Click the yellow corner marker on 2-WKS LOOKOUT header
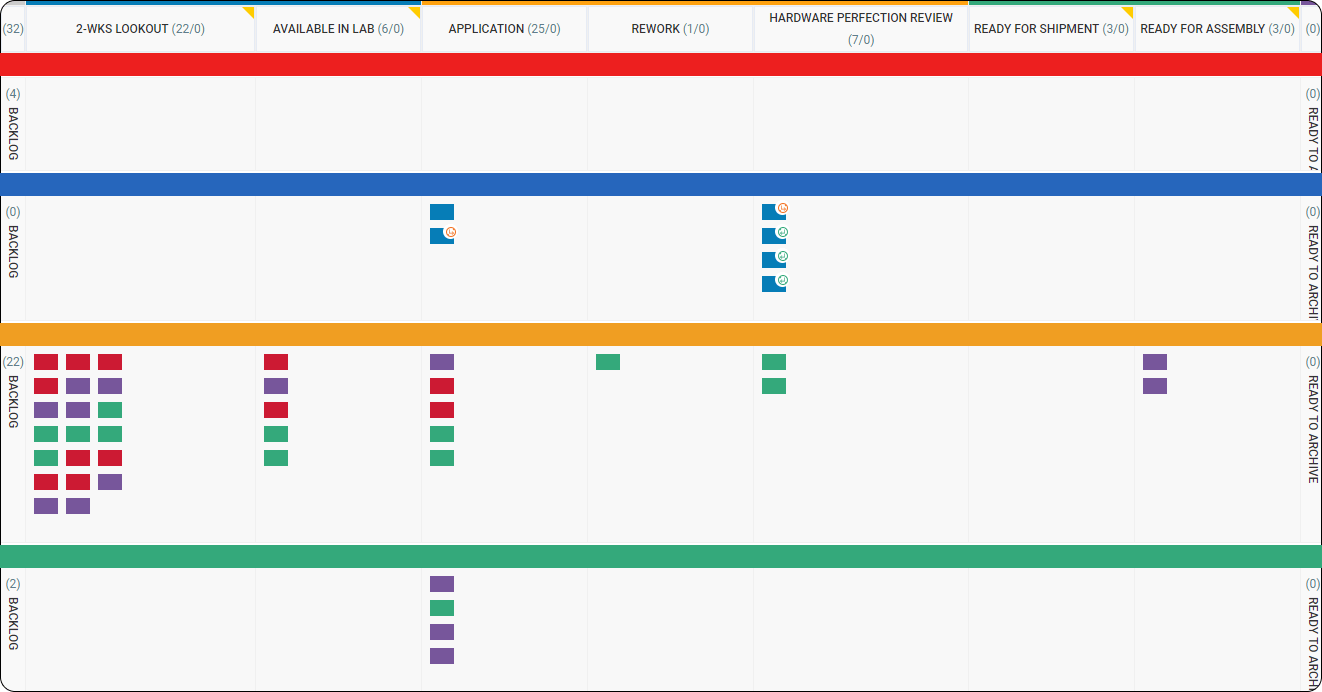1322x692 pixels. pos(249,8)
